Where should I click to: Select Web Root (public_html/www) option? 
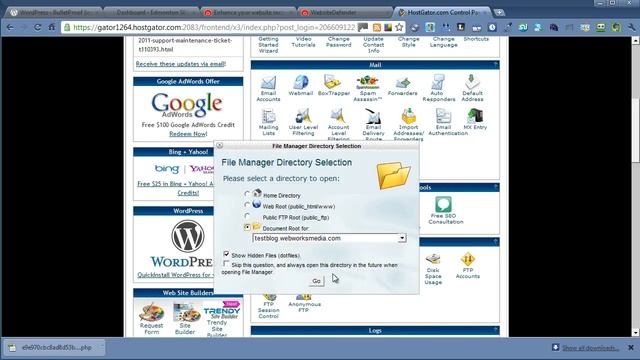247,205
